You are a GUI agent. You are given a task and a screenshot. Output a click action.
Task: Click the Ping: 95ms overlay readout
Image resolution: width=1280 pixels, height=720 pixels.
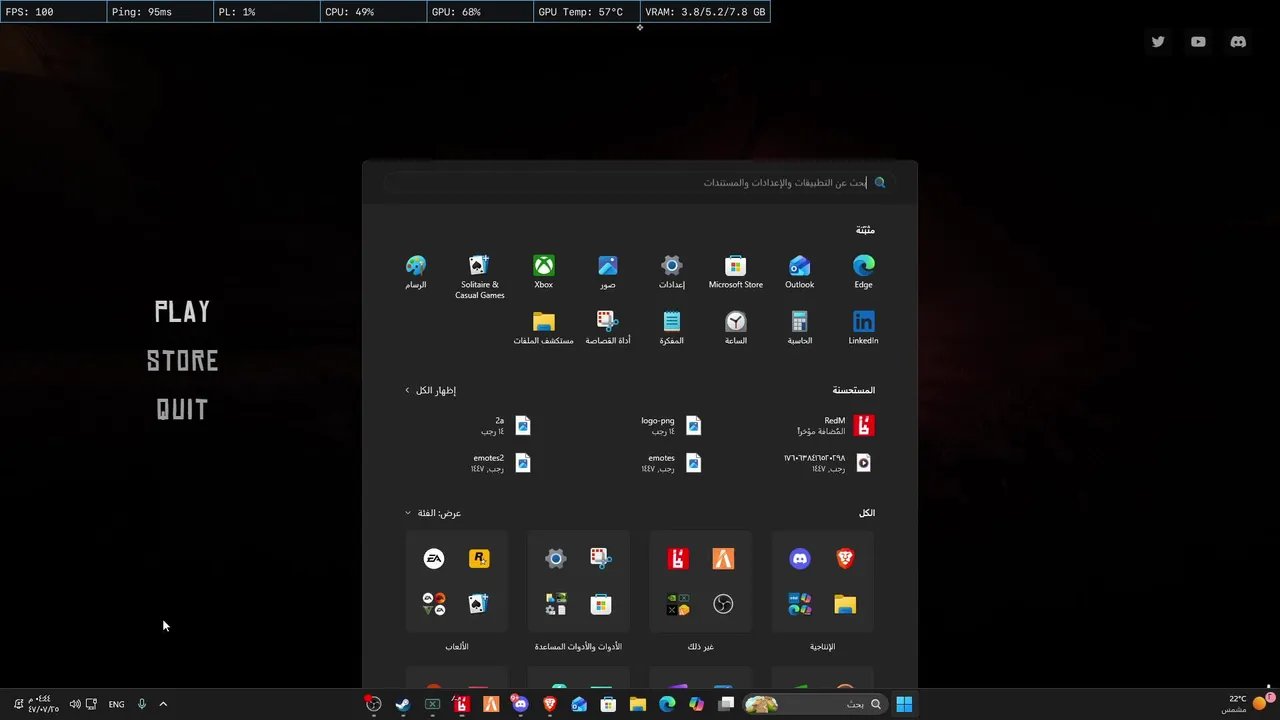coord(159,12)
